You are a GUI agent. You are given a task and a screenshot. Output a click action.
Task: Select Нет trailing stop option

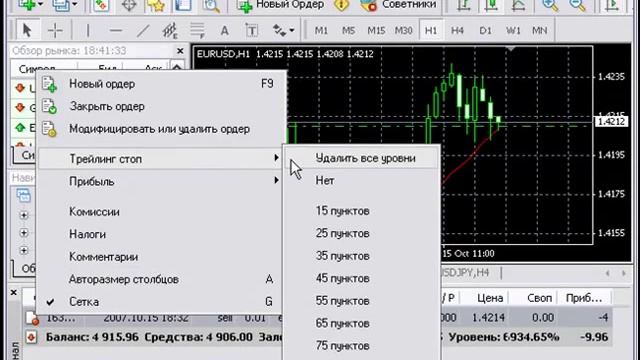coord(362,180)
